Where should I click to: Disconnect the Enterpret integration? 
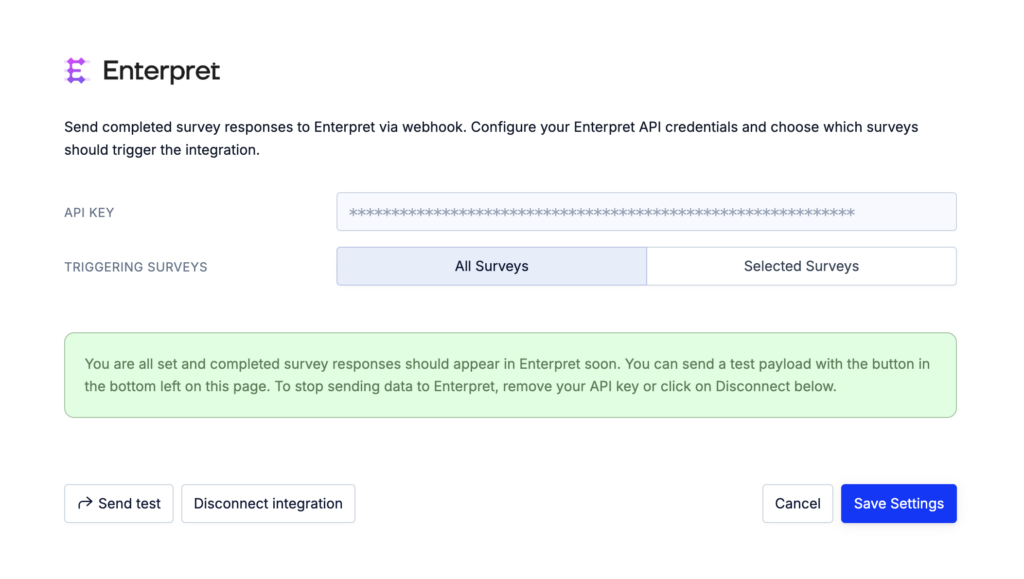268,503
